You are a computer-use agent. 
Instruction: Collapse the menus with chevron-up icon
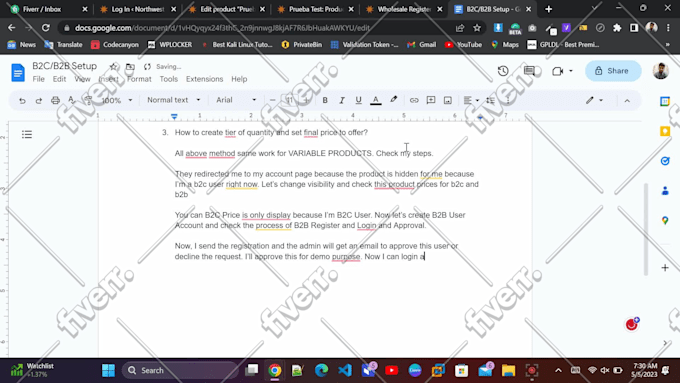pos(627,100)
